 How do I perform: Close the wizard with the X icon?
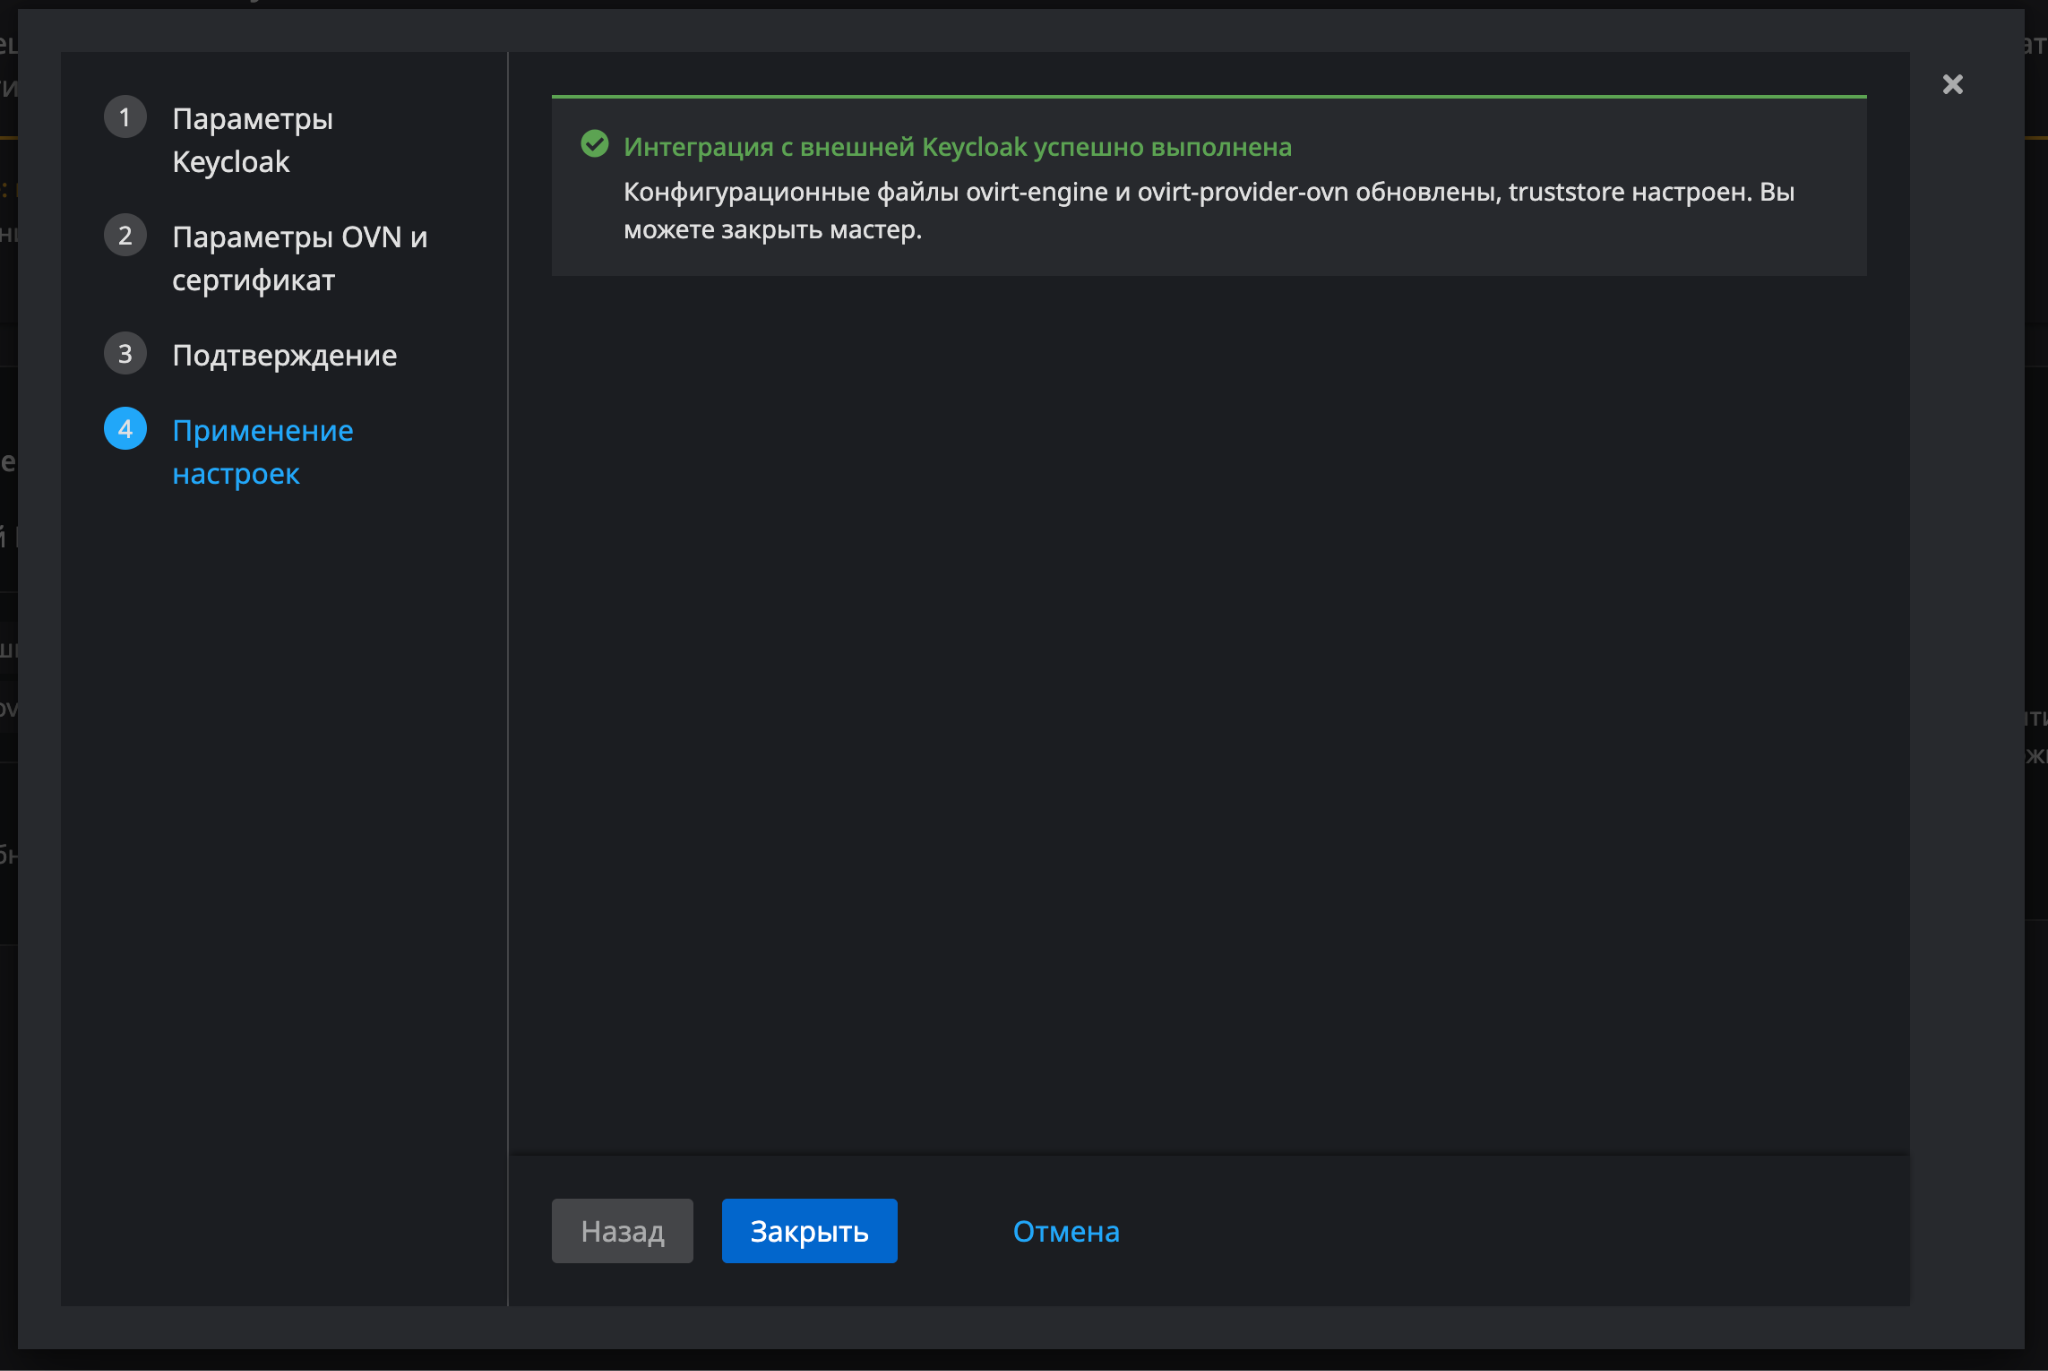pos(1952,84)
